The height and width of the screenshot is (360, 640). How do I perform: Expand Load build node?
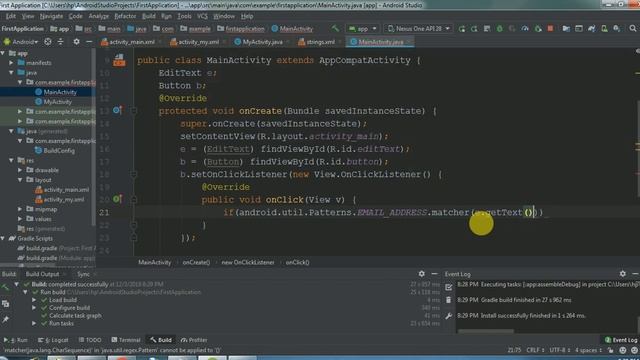34,300
